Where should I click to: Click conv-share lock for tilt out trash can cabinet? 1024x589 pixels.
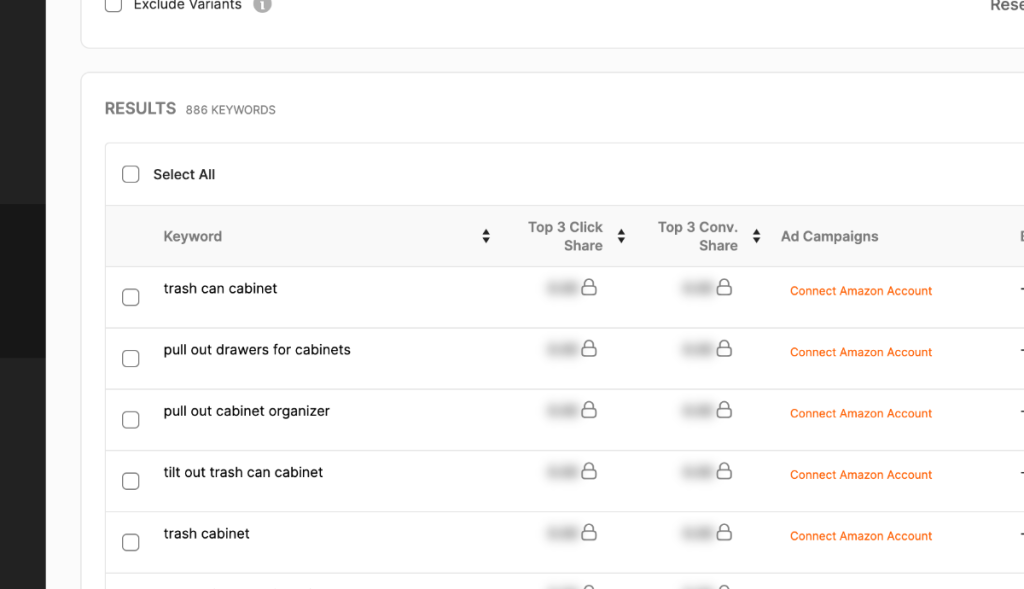coord(724,471)
